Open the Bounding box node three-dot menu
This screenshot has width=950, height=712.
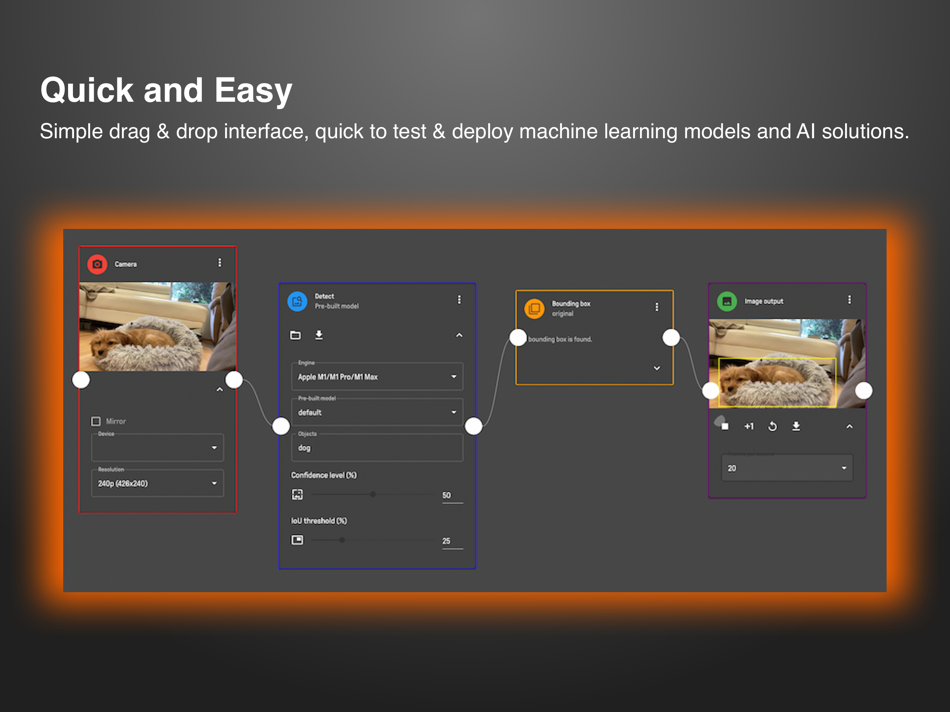tap(657, 307)
